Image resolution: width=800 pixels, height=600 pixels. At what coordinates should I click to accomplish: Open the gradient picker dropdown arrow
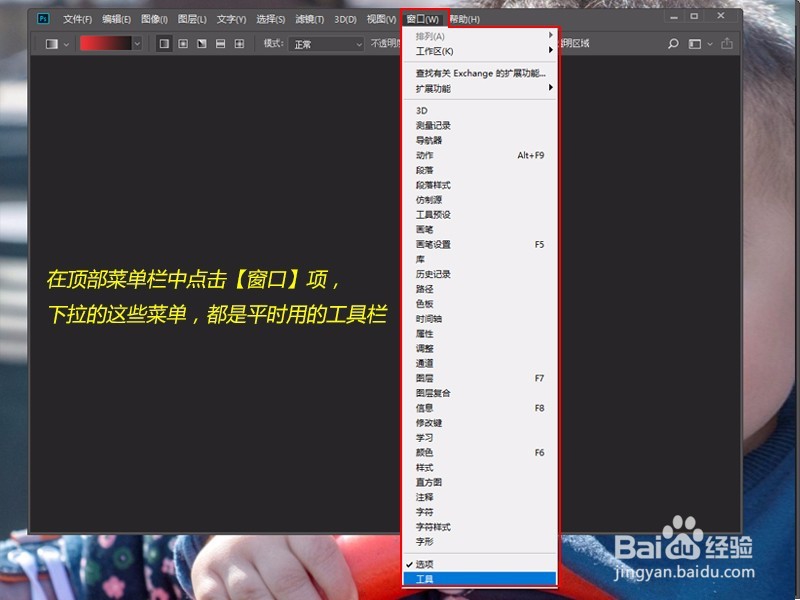pos(137,44)
